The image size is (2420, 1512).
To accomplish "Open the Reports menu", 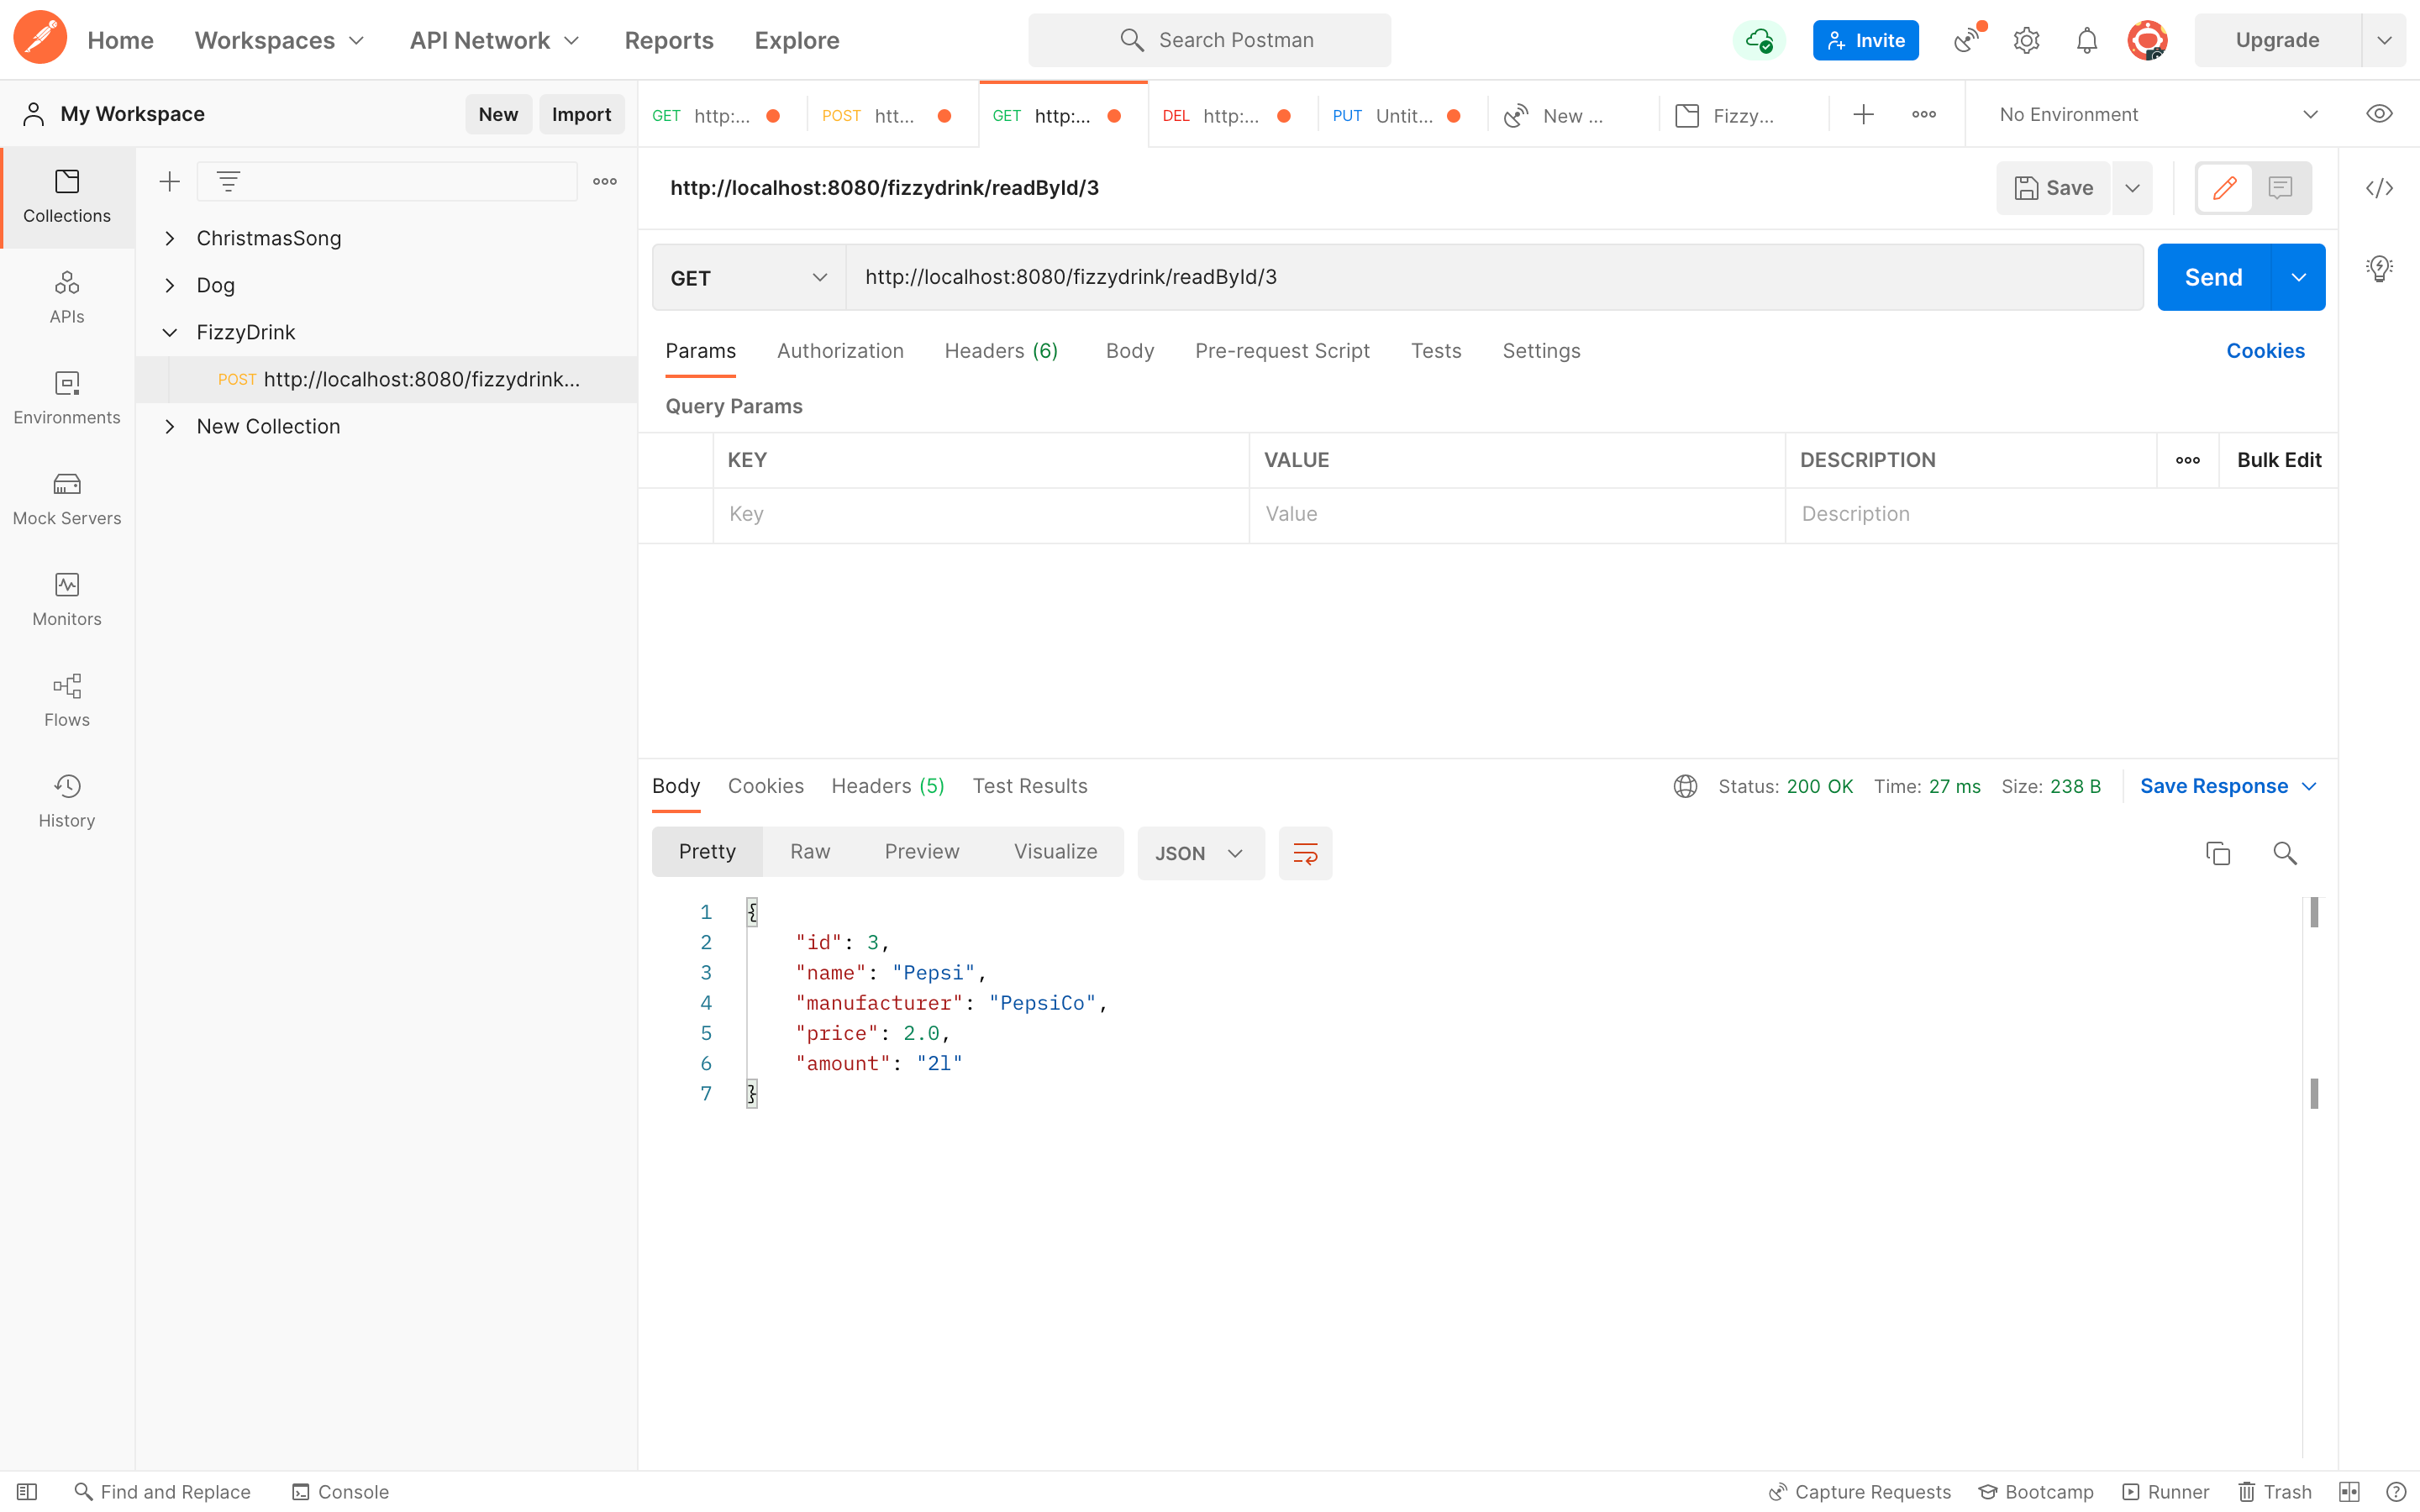I will [x=669, y=40].
